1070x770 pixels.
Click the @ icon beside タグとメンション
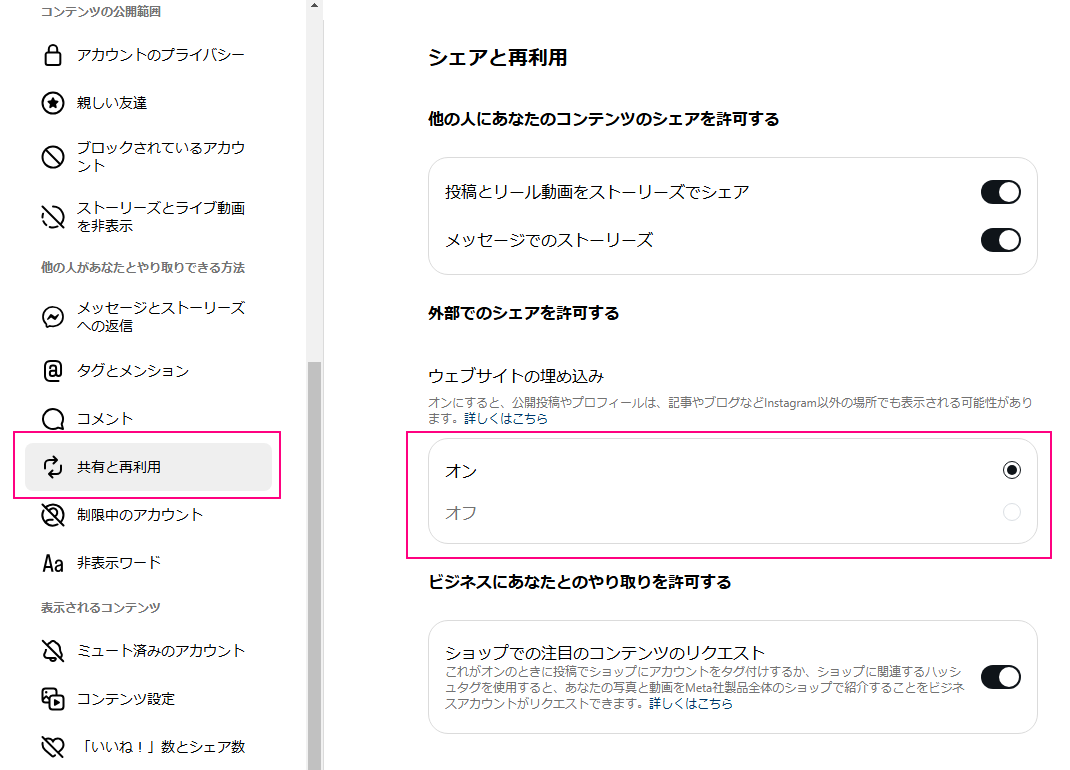[x=53, y=371]
